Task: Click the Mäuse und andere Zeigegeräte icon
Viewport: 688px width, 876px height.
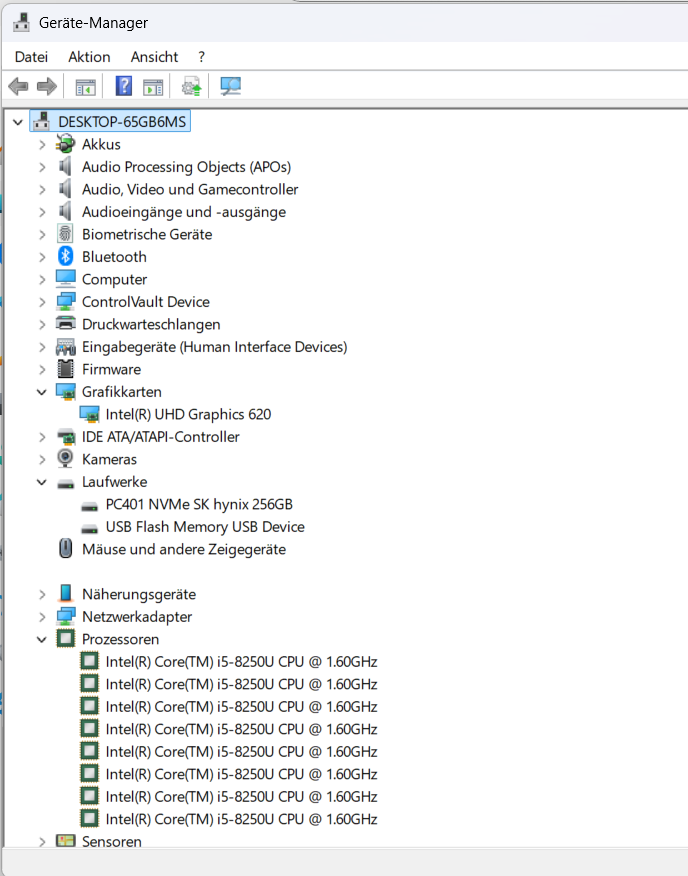Action: point(65,549)
